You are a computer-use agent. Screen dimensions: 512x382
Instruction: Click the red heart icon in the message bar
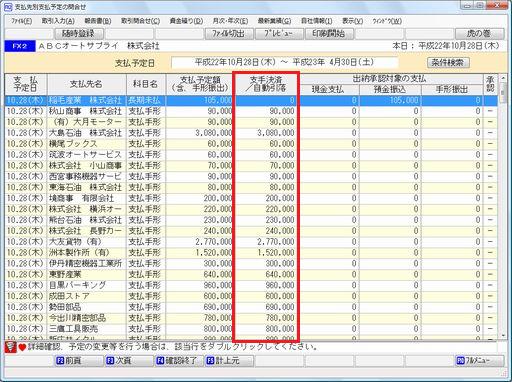click(x=22, y=348)
